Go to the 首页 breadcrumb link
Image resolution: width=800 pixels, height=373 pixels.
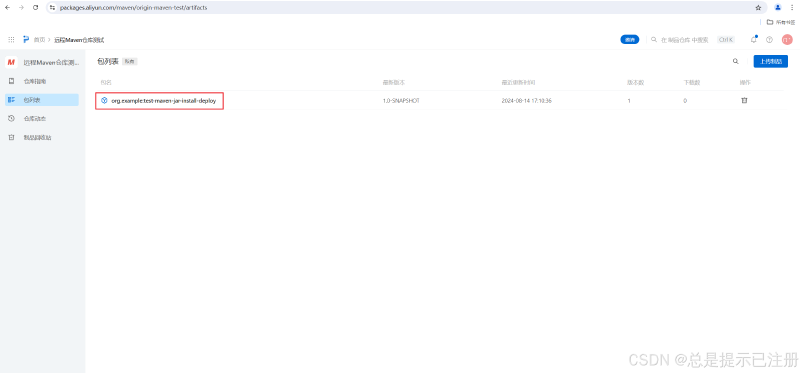tap(39, 40)
